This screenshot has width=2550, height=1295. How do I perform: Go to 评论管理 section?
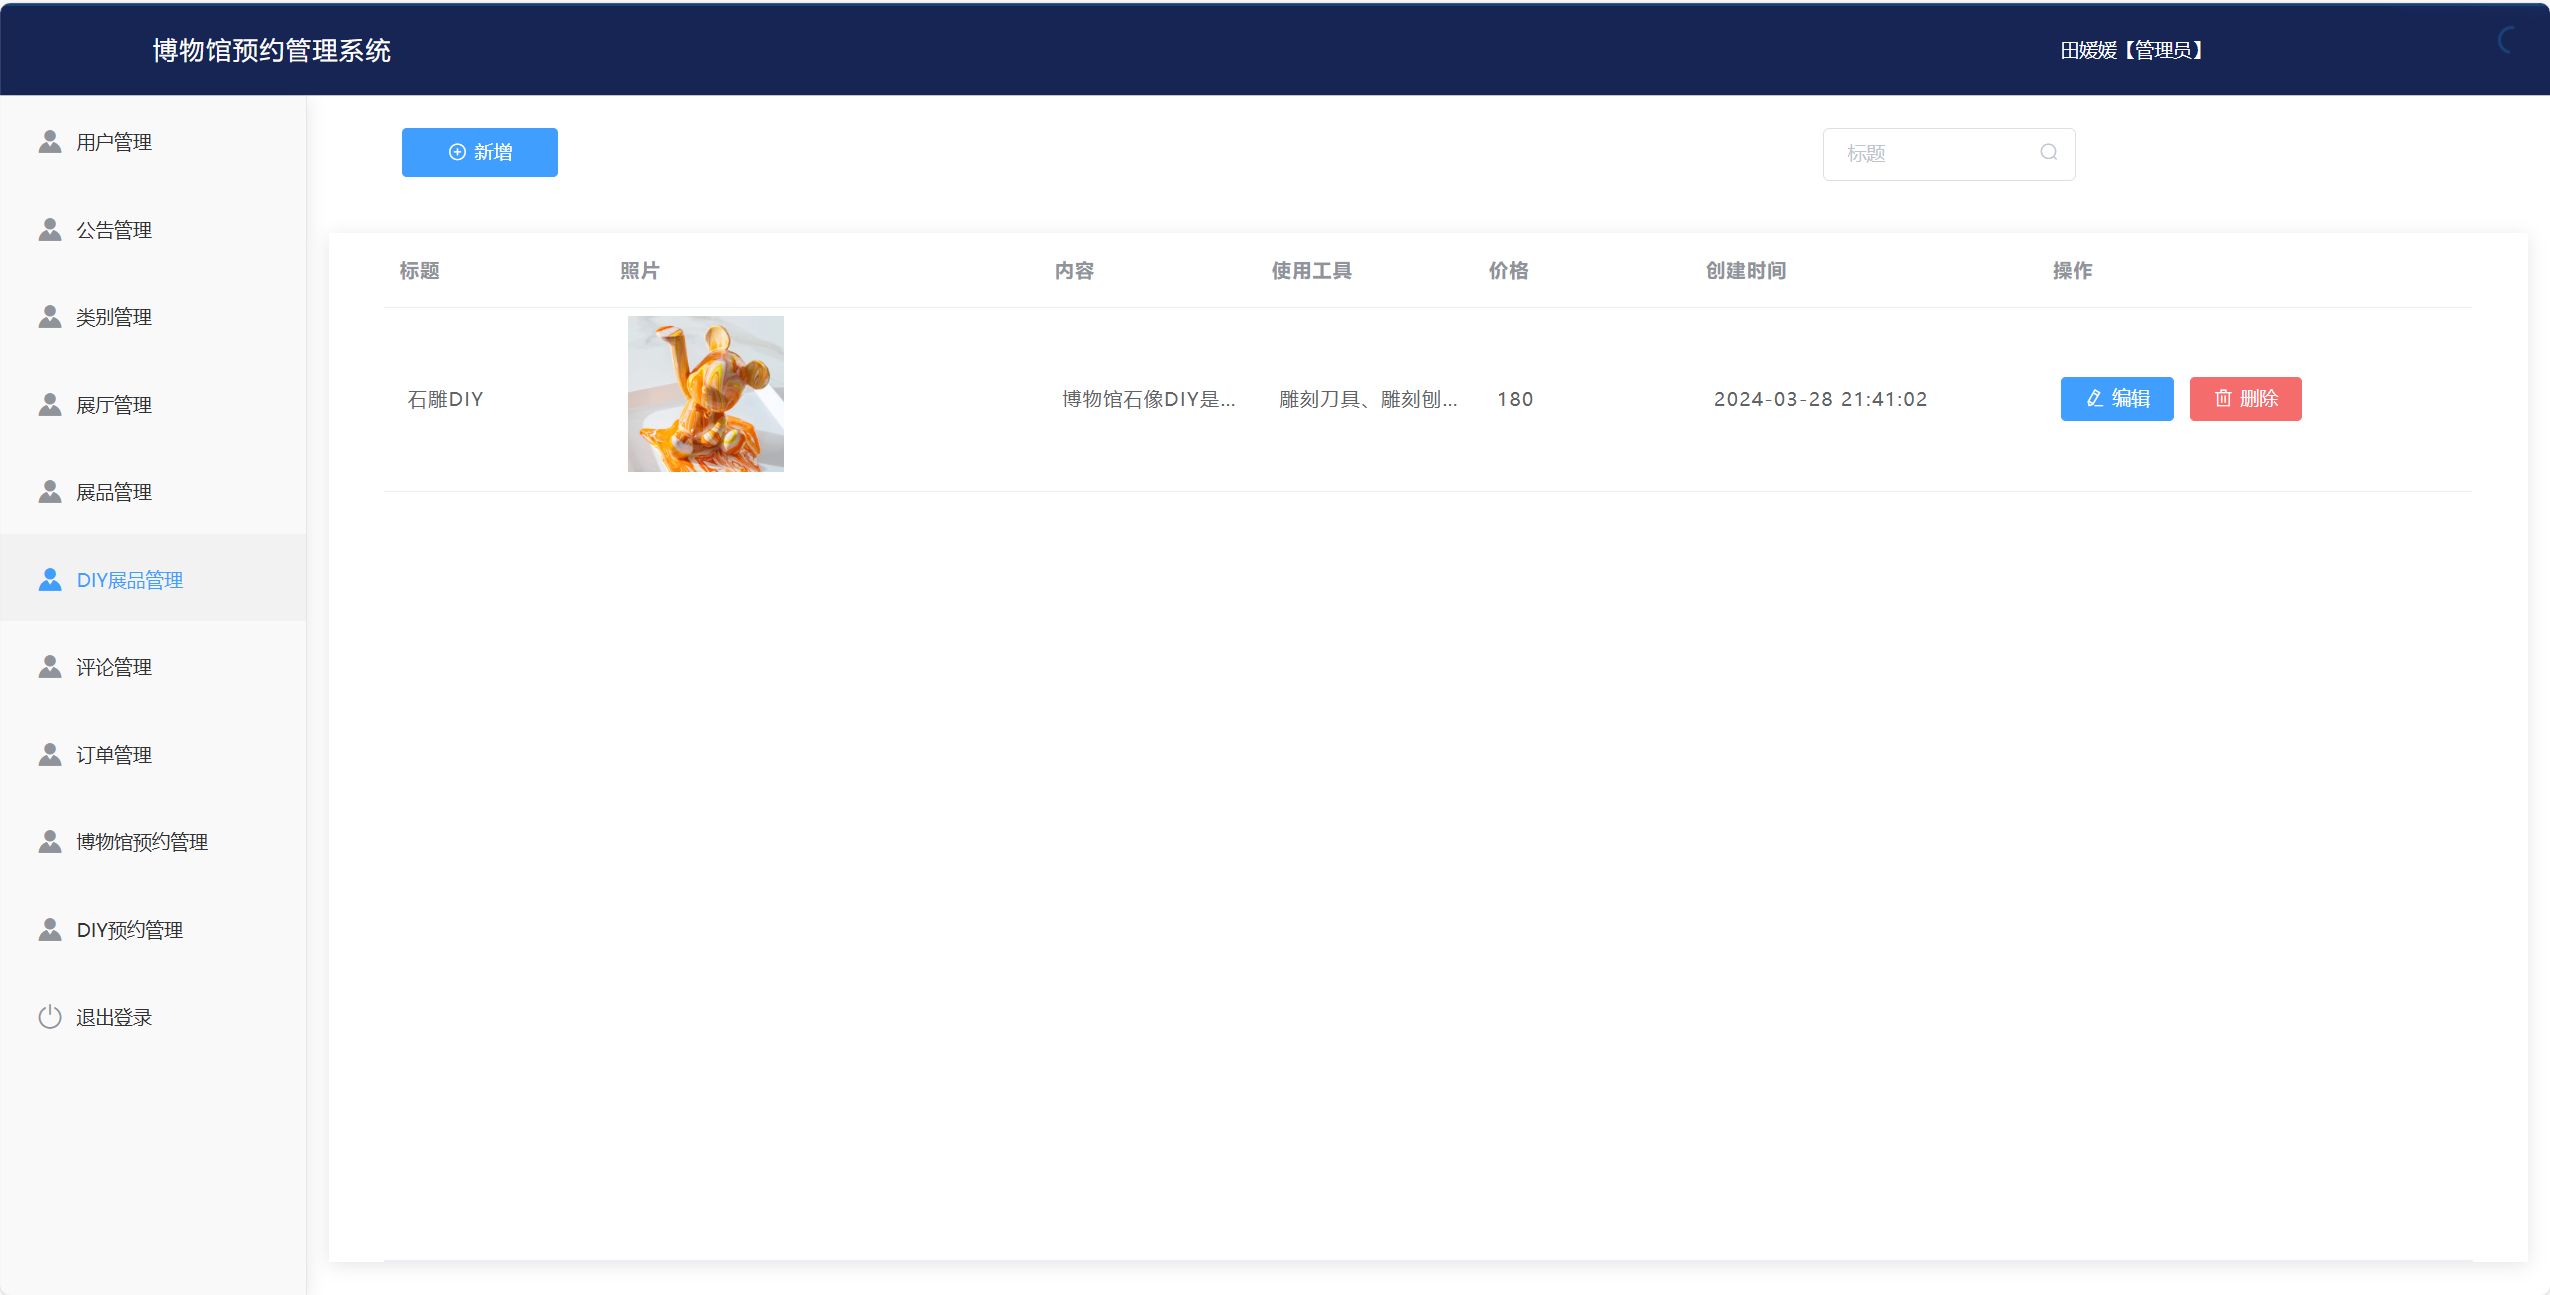pos(114,667)
